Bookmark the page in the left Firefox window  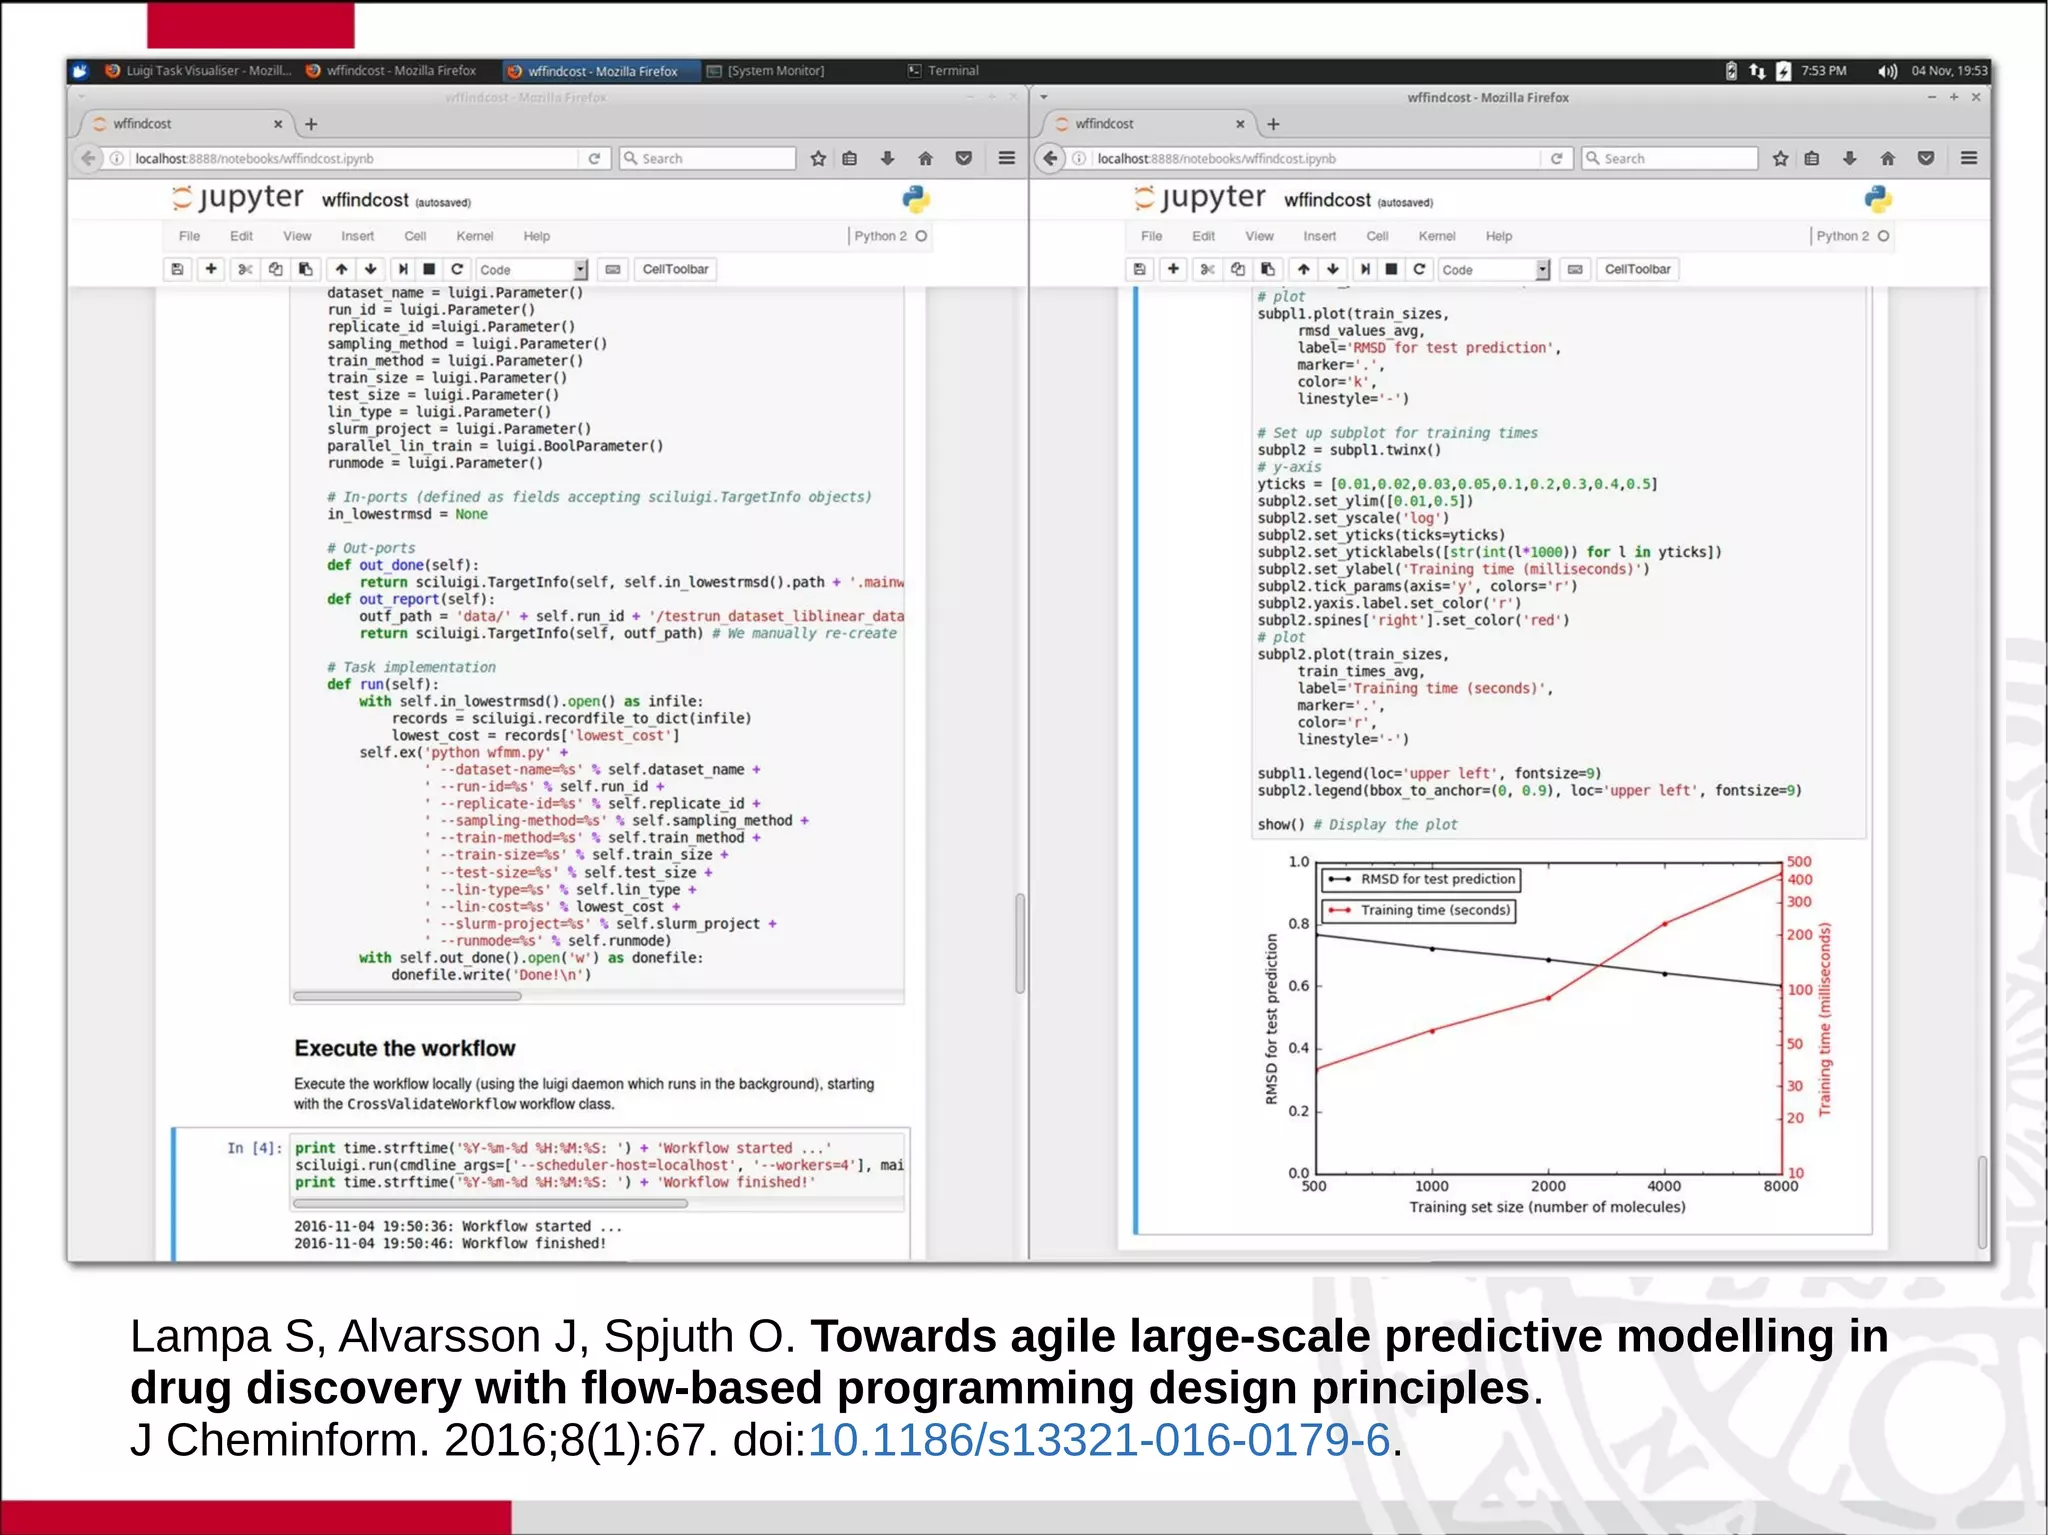pyautogui.click(x=818, y=158)
